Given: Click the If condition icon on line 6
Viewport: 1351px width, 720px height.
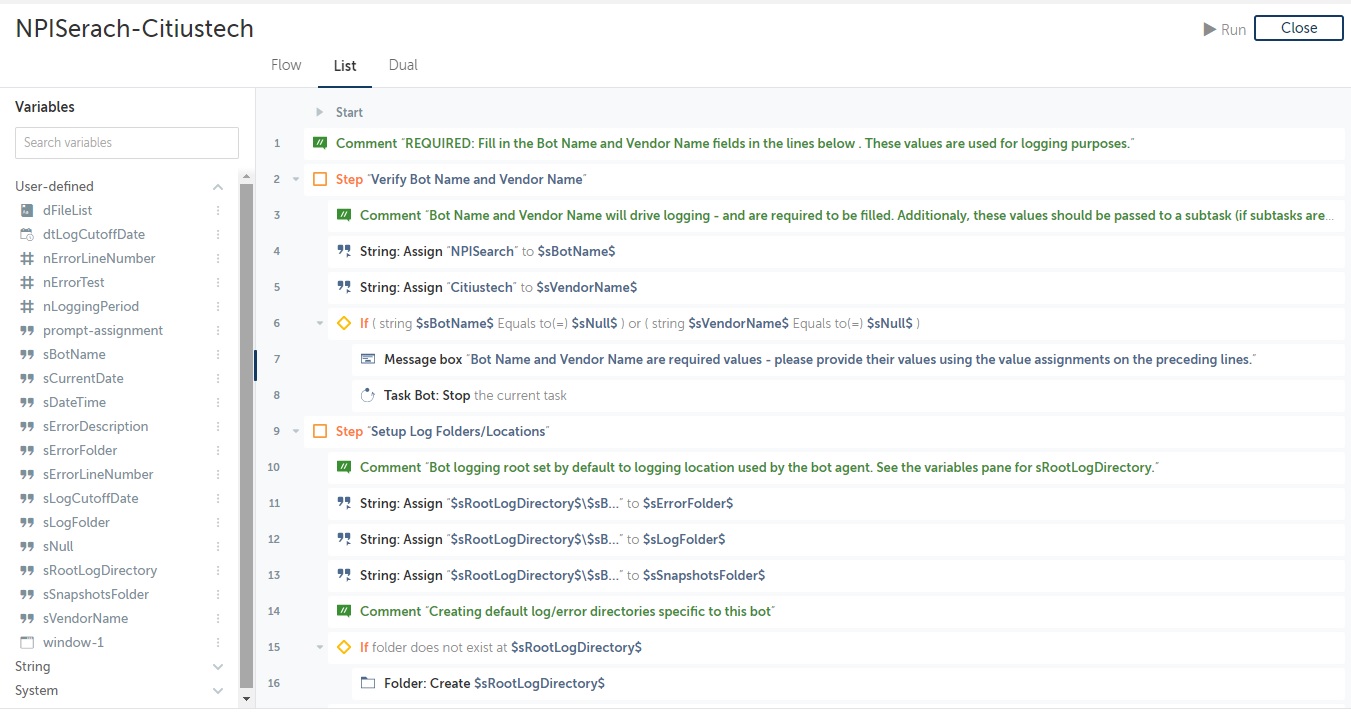Looking at the screenshot, I should click(x=344, y=323).
